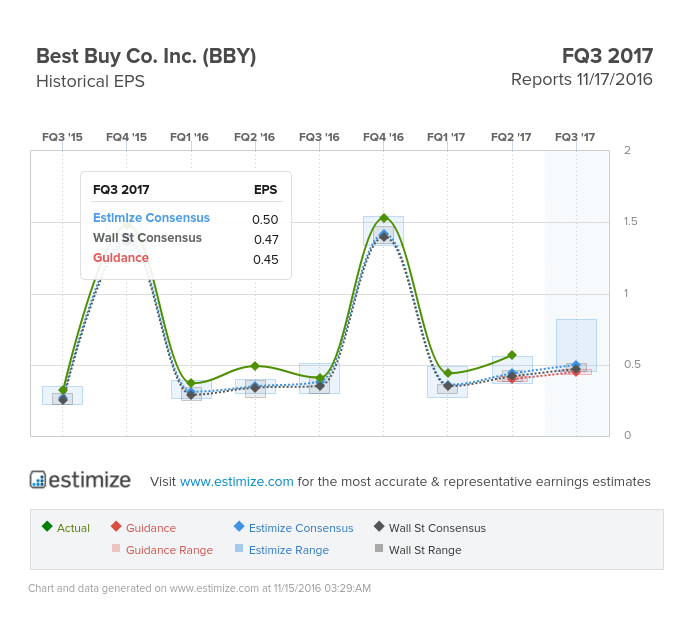The height and width of the screenshot is (620, 685).
Task: Click the 0.5 y-axis value
Action: pos(632,364)
